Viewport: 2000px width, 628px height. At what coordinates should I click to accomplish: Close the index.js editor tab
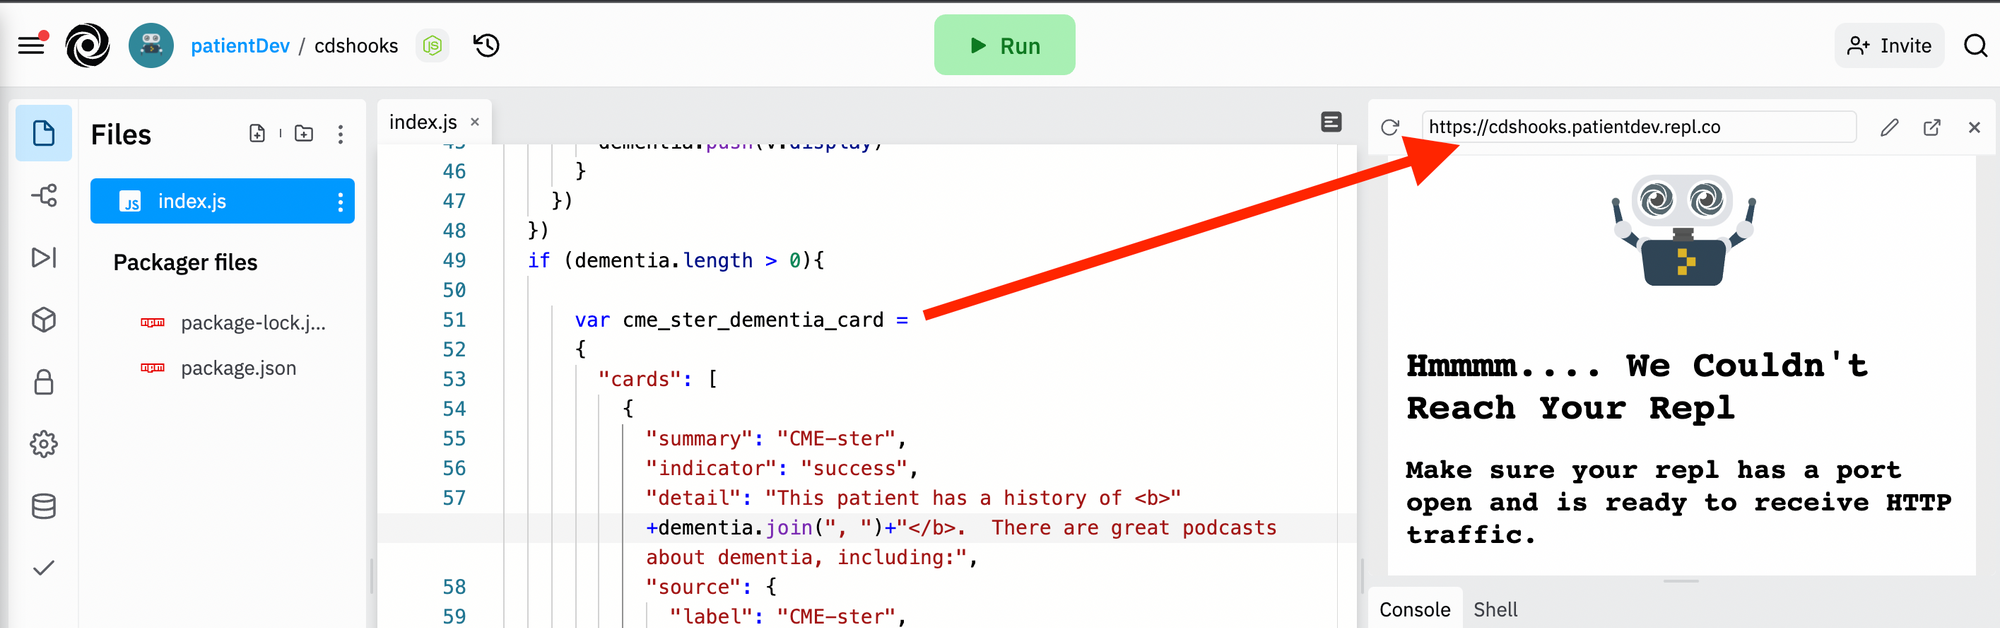point(475,122)
